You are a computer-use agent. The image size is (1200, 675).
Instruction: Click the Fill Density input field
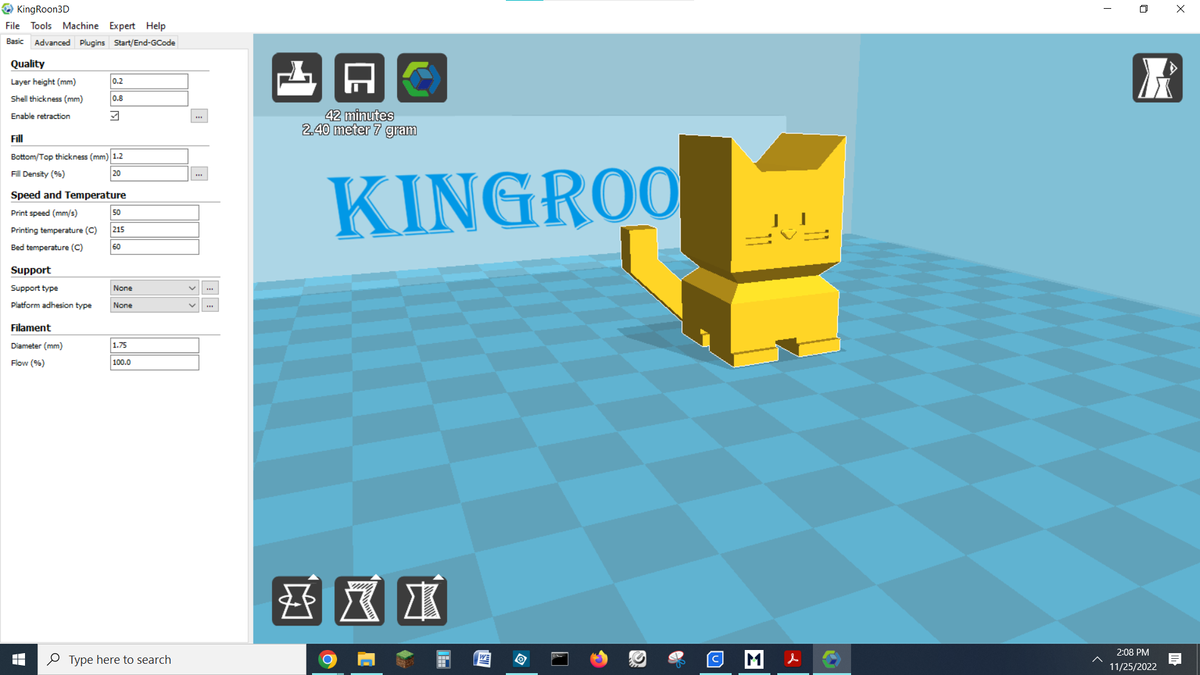[x=149, y=174]
